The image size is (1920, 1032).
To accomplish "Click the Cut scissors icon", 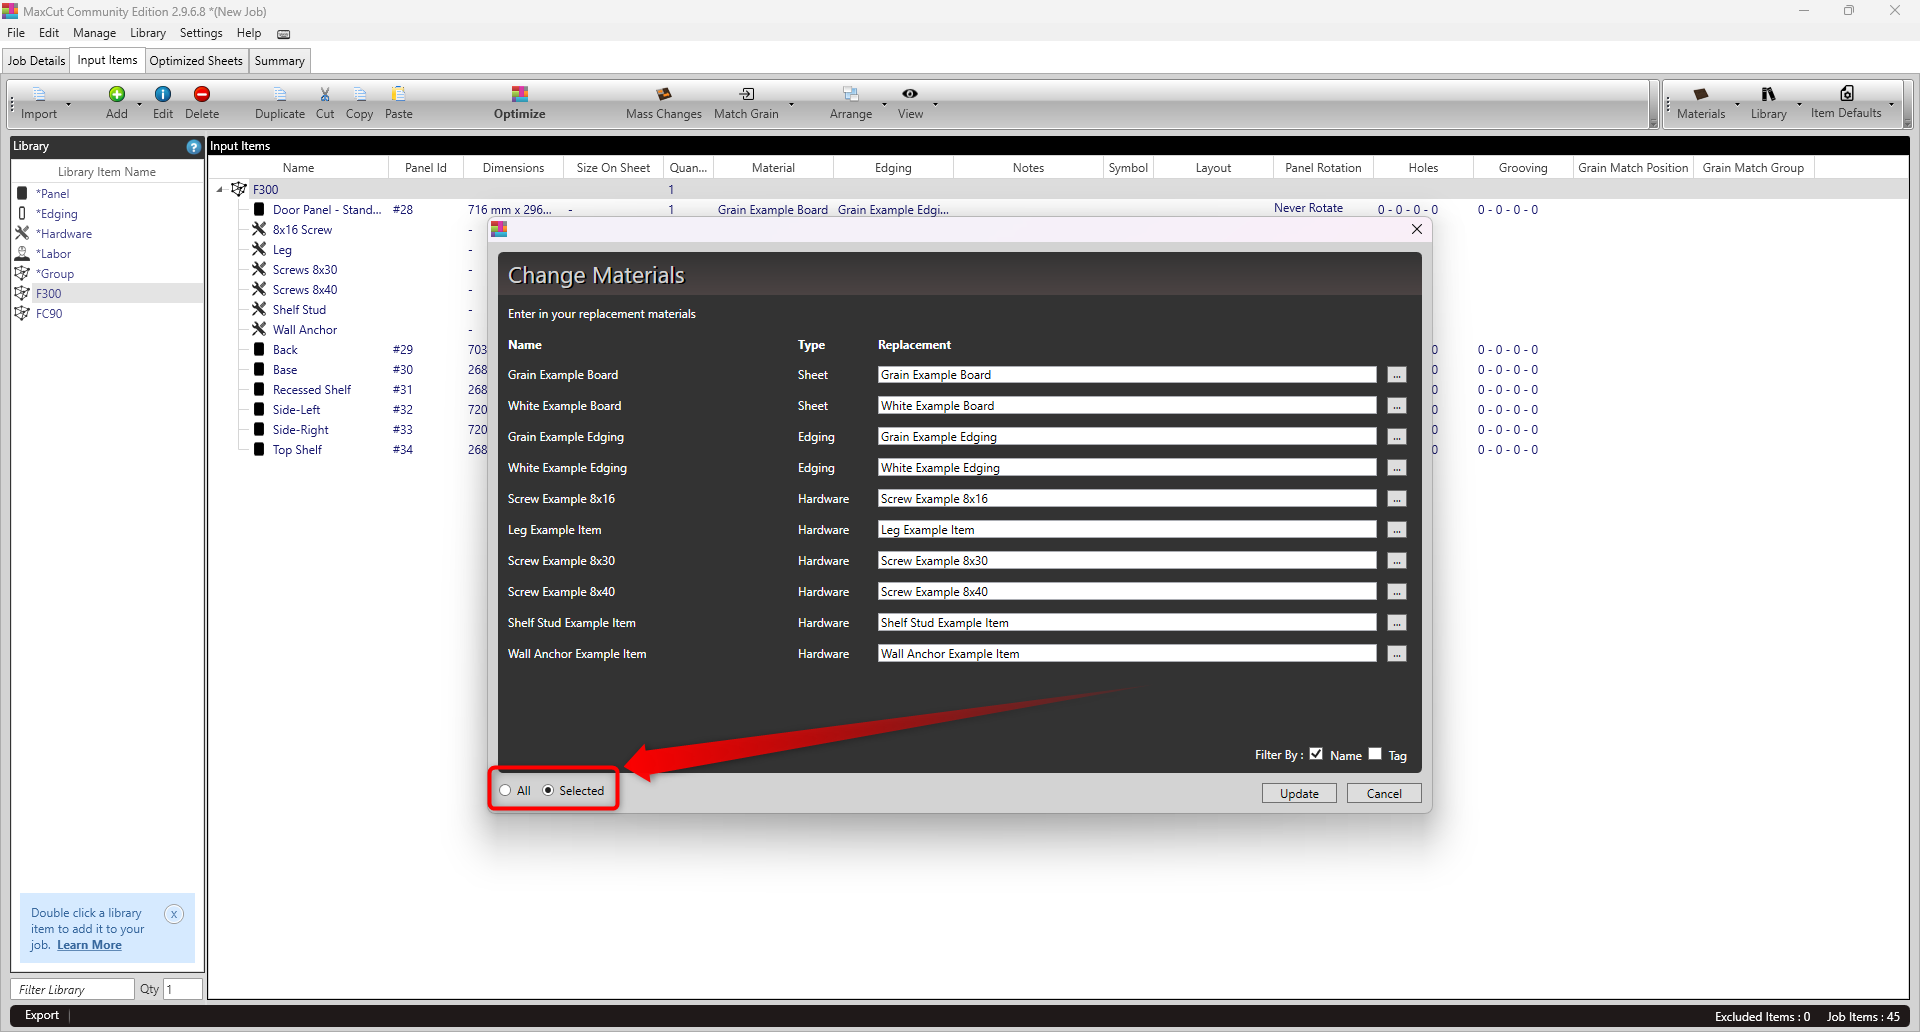I will click(x=325, y=94).
